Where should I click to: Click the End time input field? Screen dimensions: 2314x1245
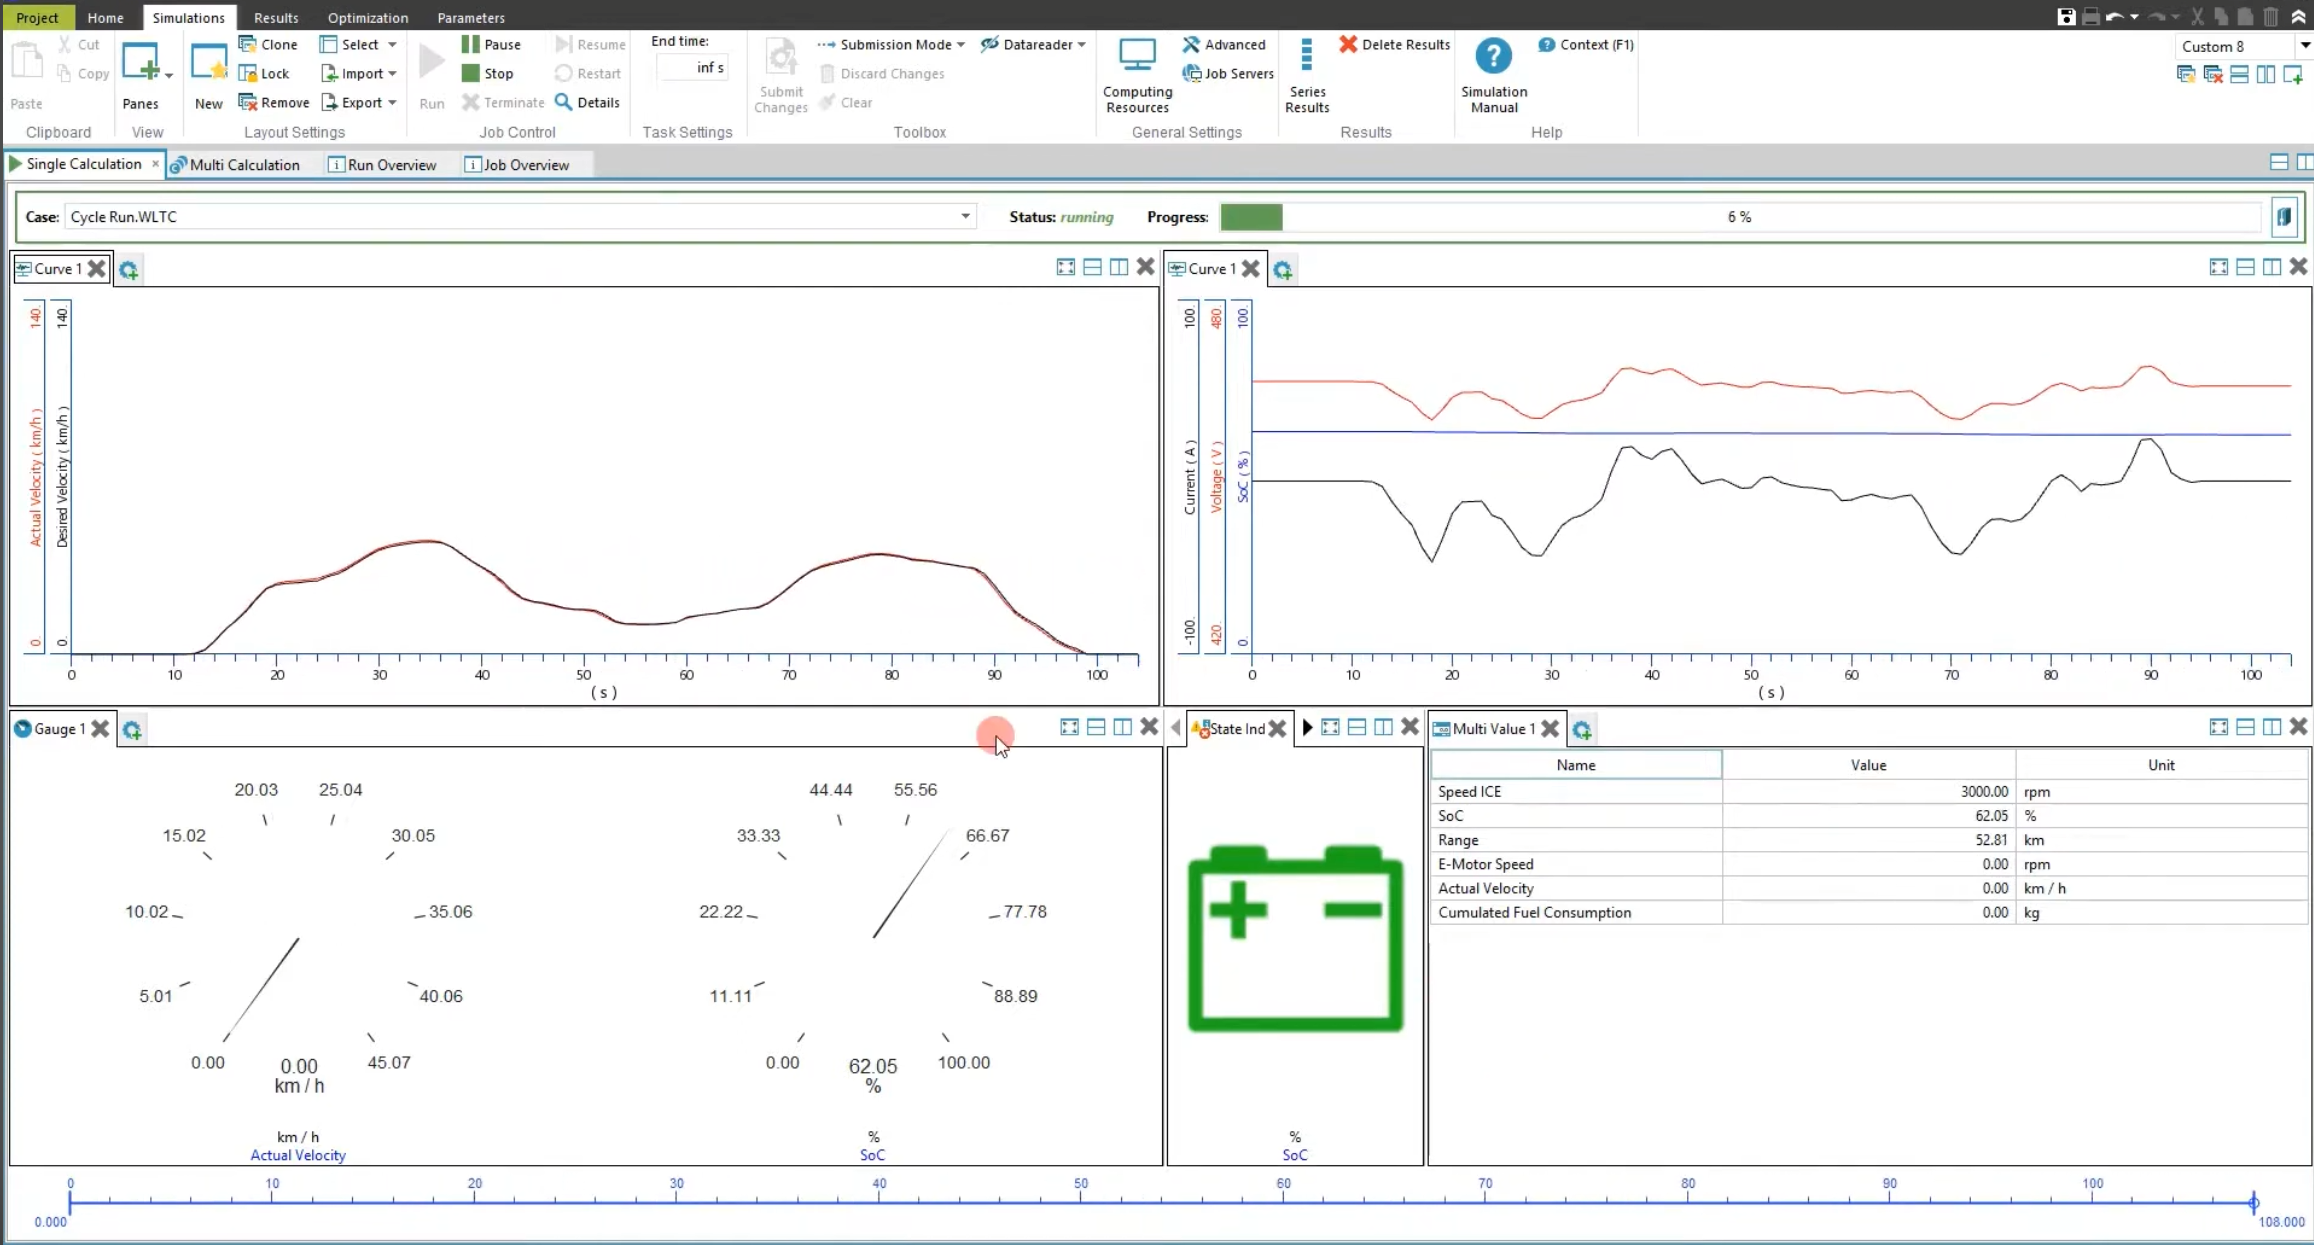tap(692, 67)
